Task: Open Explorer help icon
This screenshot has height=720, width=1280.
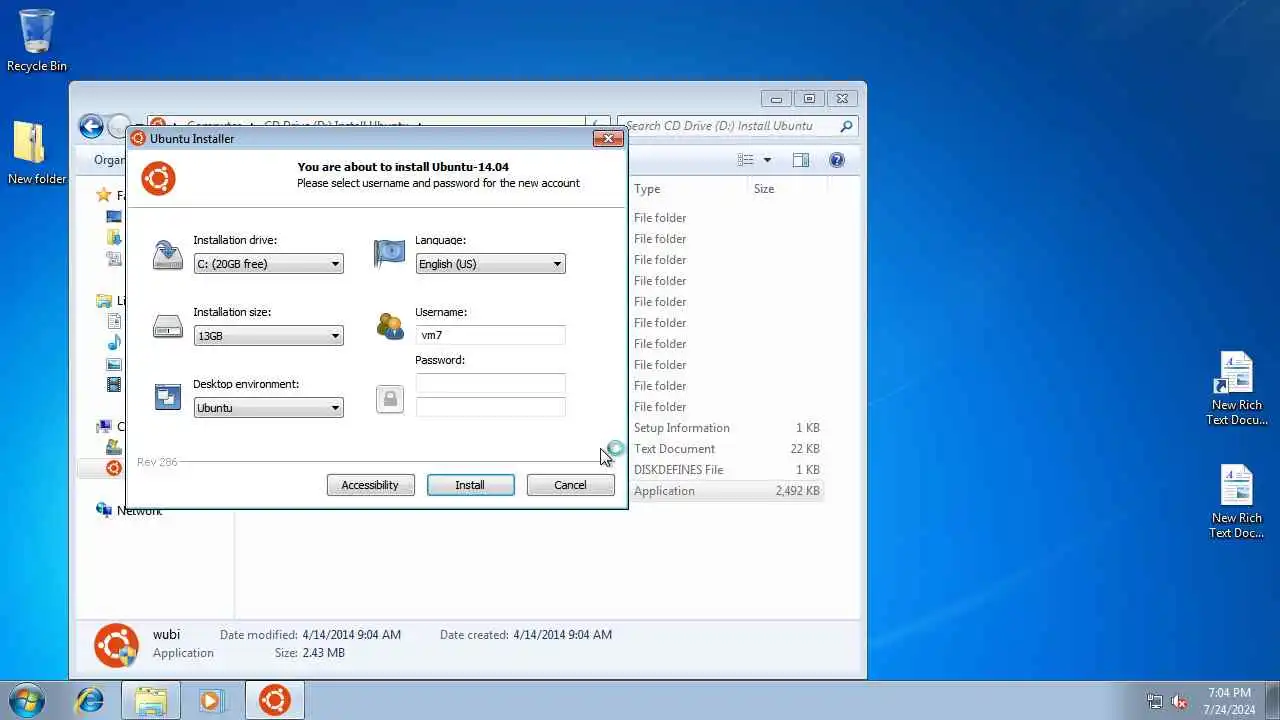Action: click(837, 160)
